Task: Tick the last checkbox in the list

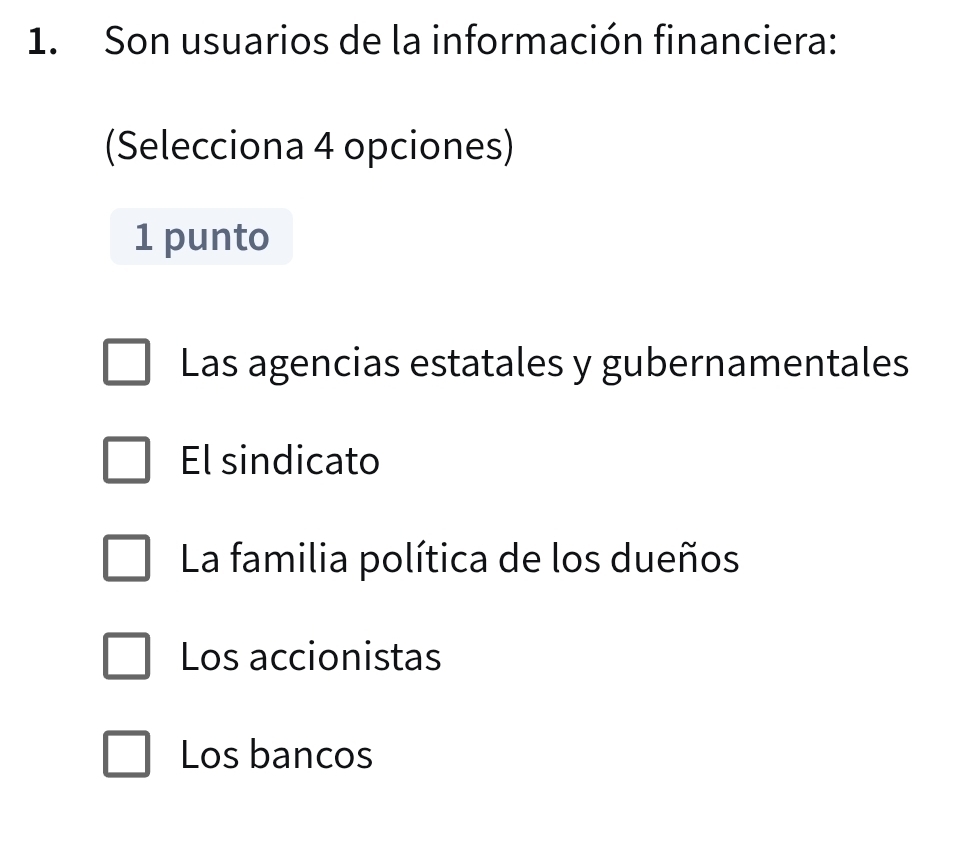Action: 127,754
